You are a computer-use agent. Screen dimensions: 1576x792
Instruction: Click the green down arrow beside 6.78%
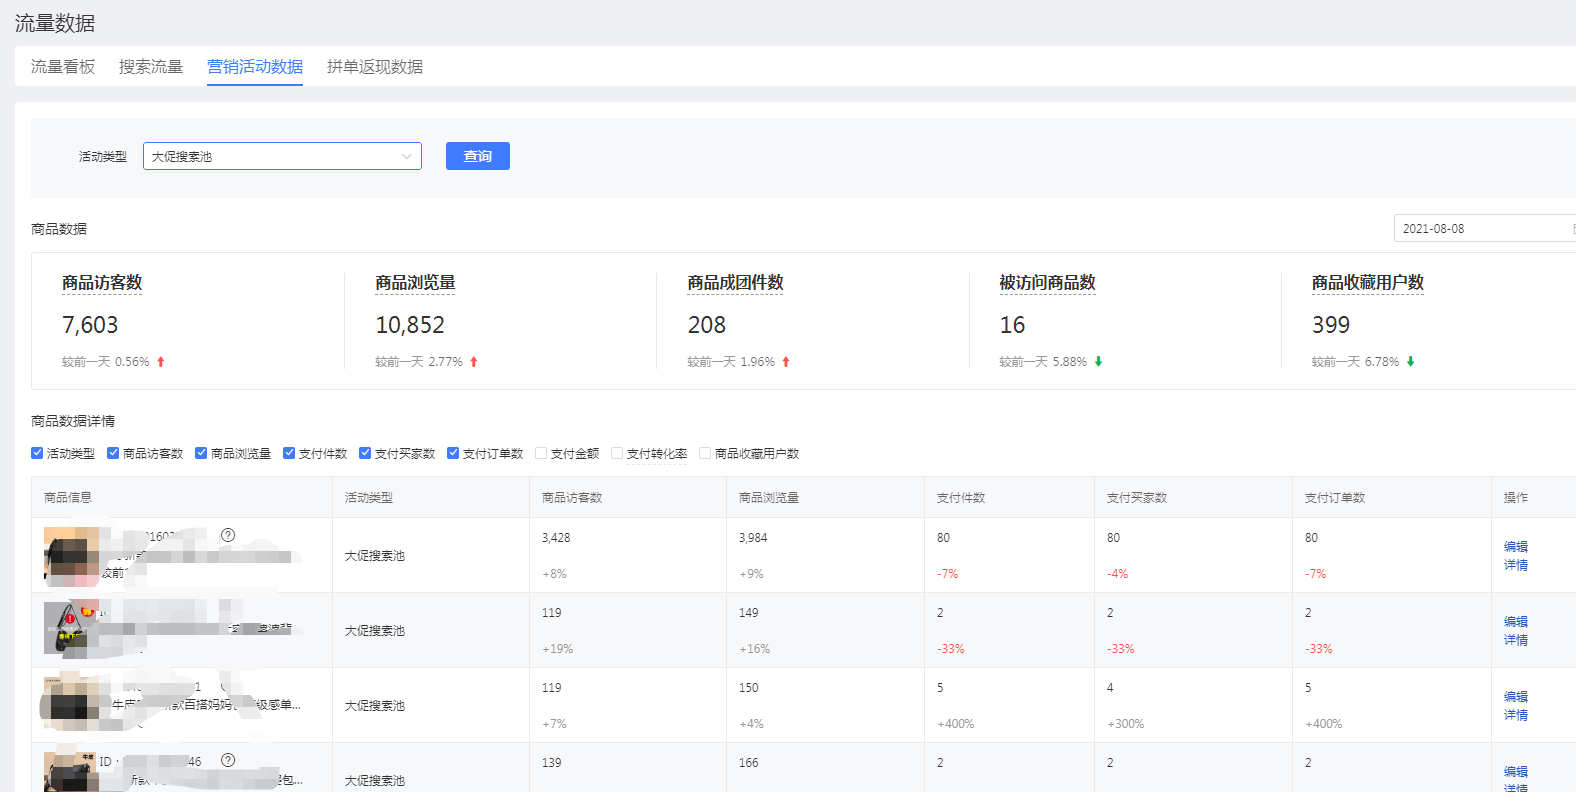[x=1410, y=362]
